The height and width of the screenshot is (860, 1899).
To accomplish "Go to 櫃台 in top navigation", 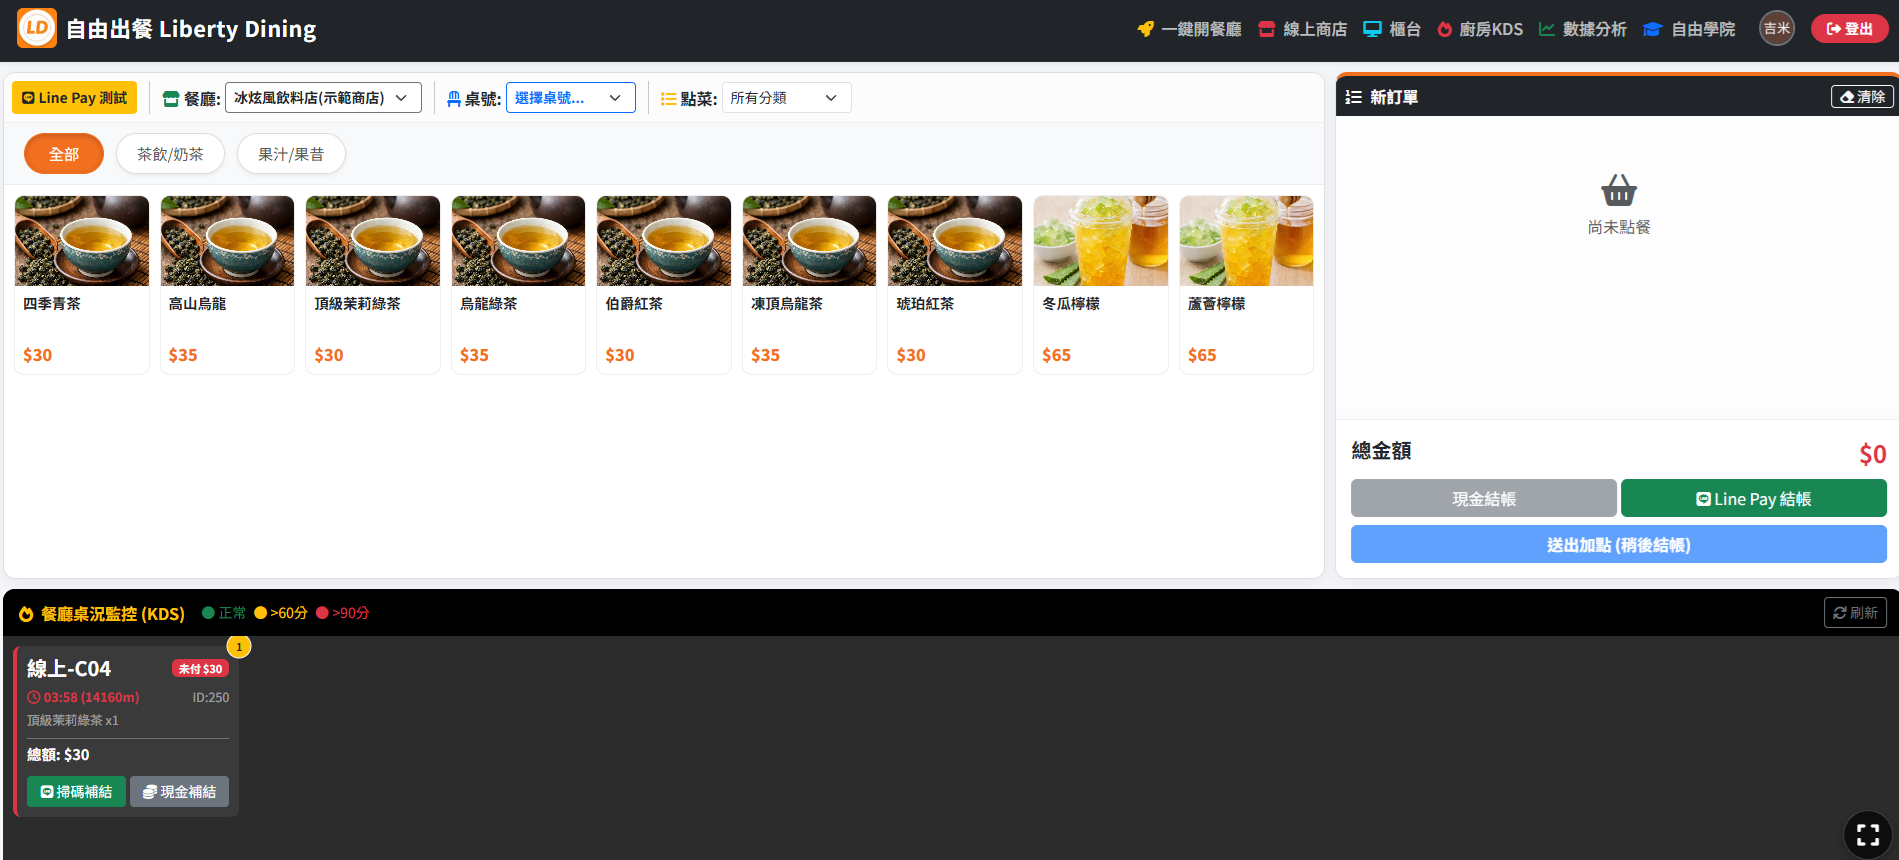I will click(x=1392, y=29).
